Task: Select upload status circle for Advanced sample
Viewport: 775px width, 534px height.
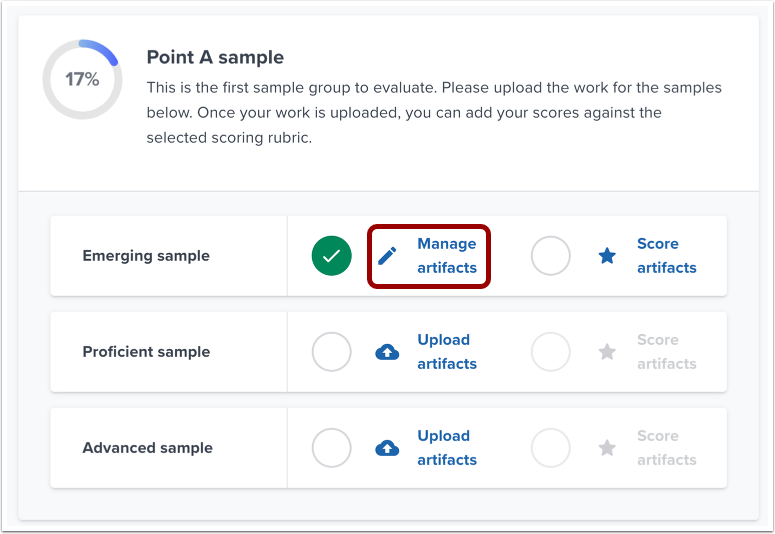Action: coord(332,448)
